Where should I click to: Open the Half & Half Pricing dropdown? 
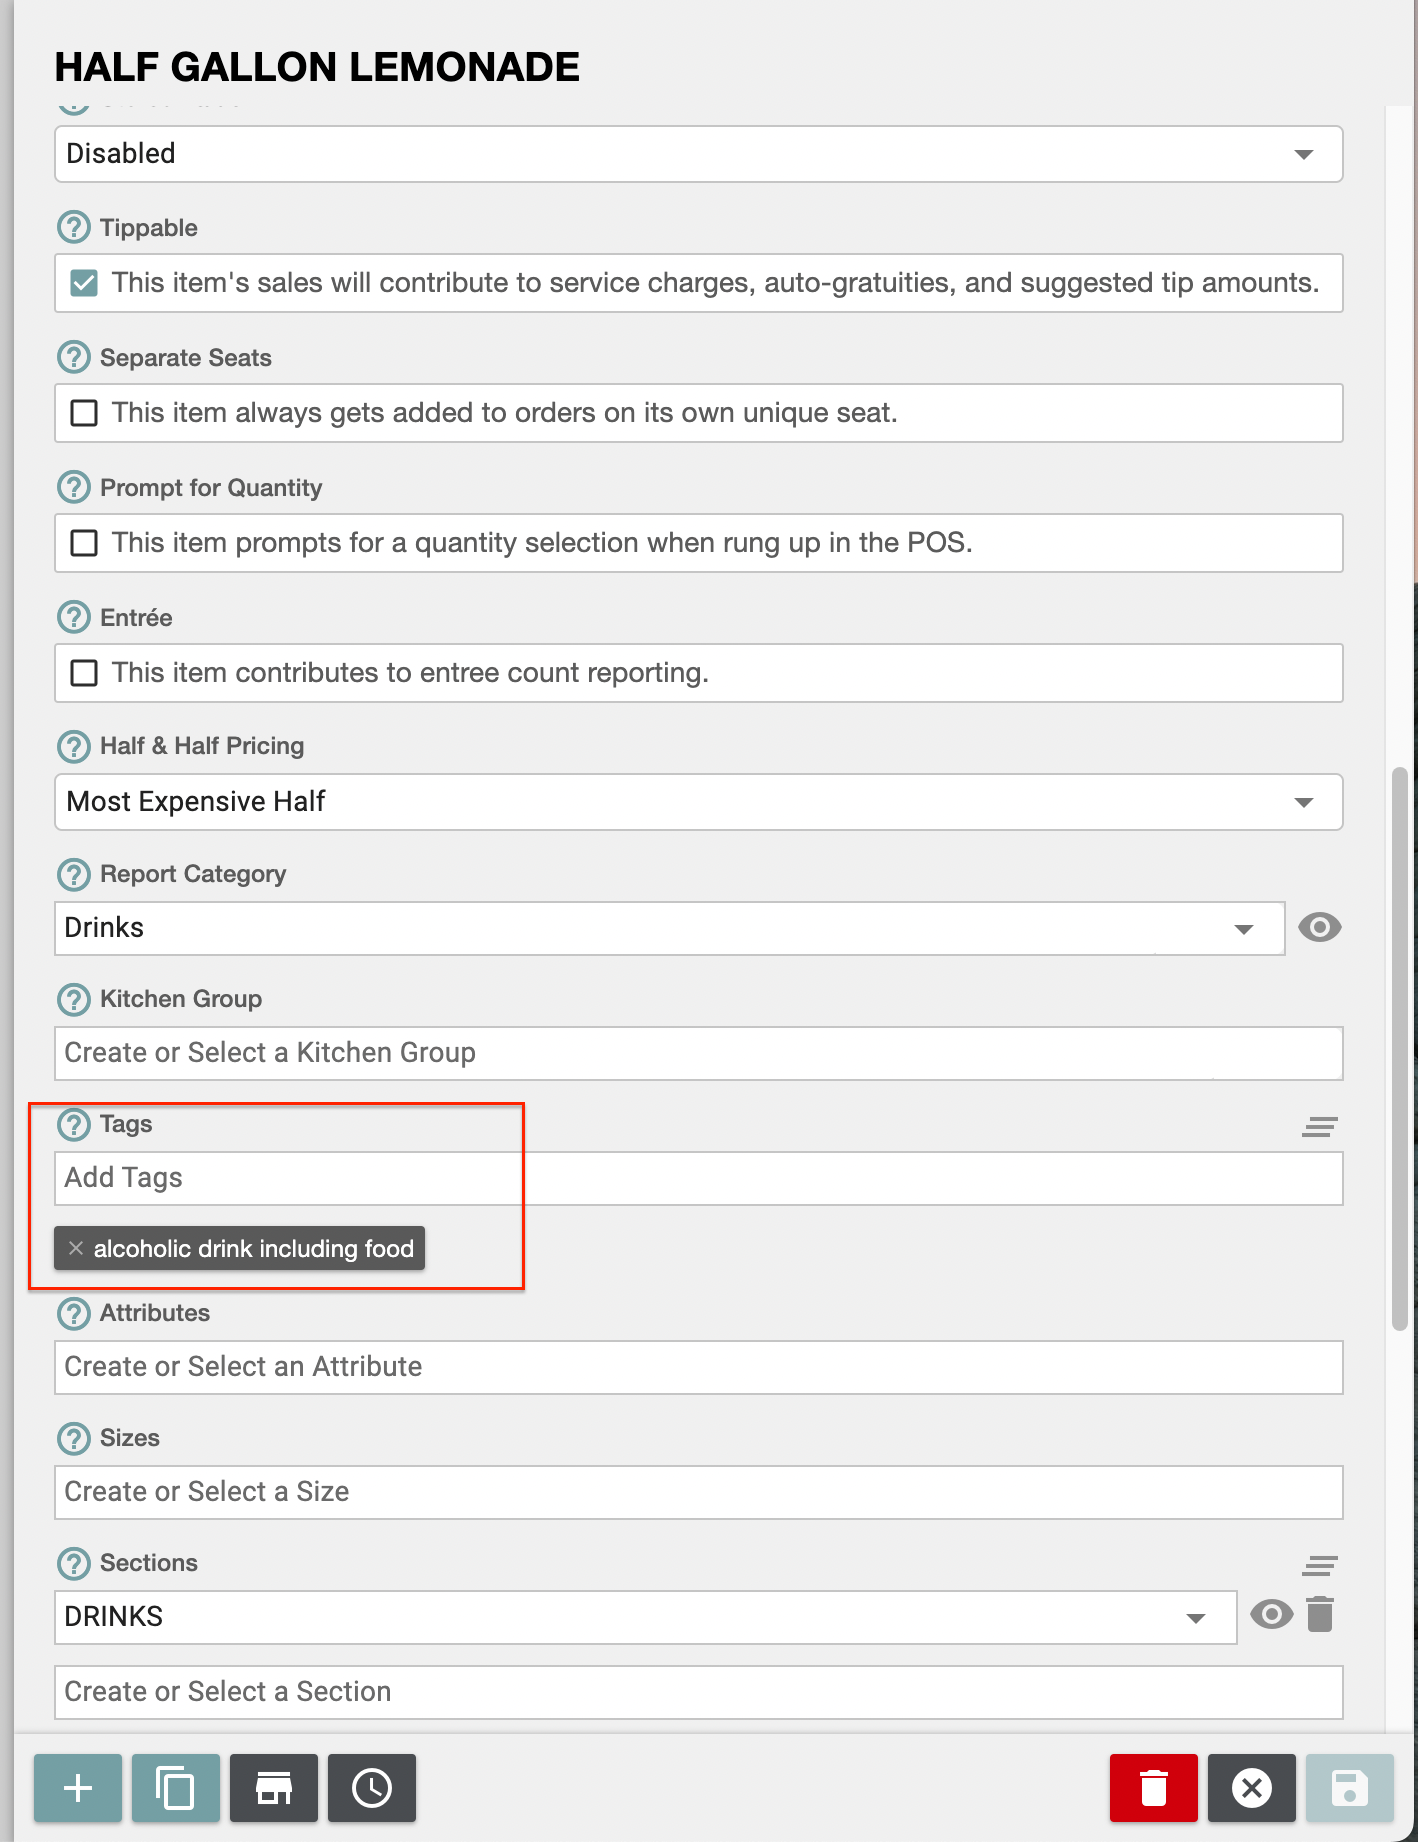(698, 802)
